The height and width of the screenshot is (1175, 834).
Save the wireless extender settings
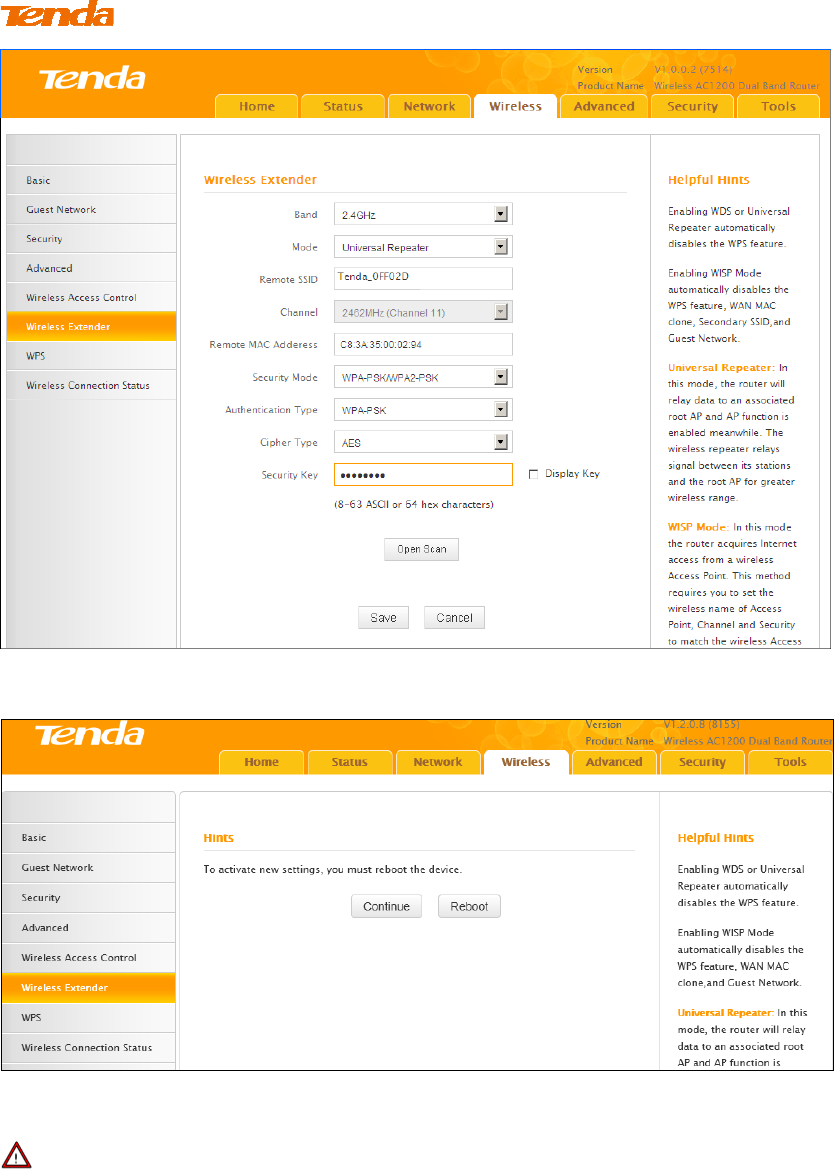(x=383, y=617)
